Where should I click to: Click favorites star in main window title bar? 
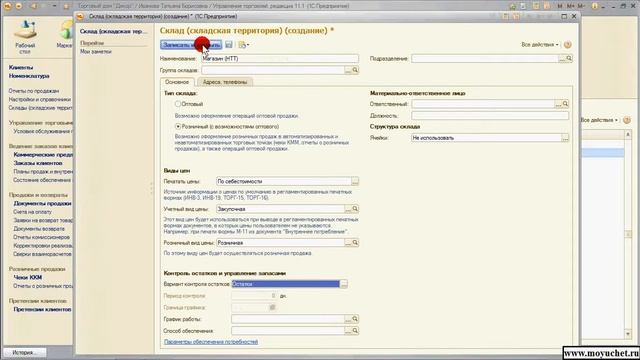pos(67,6)
